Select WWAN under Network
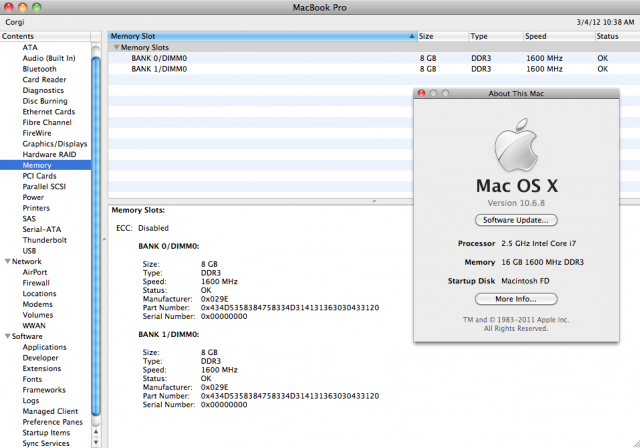 tap(34, 326)
